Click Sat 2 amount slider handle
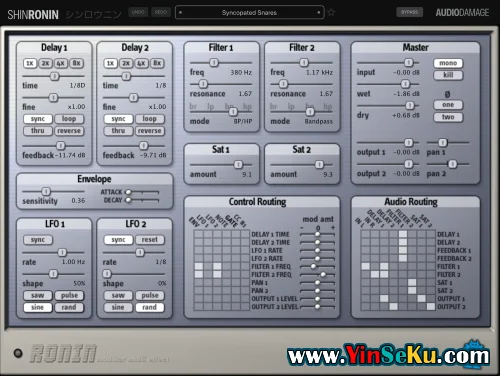500x376 pixels. (x=319, y=164)
